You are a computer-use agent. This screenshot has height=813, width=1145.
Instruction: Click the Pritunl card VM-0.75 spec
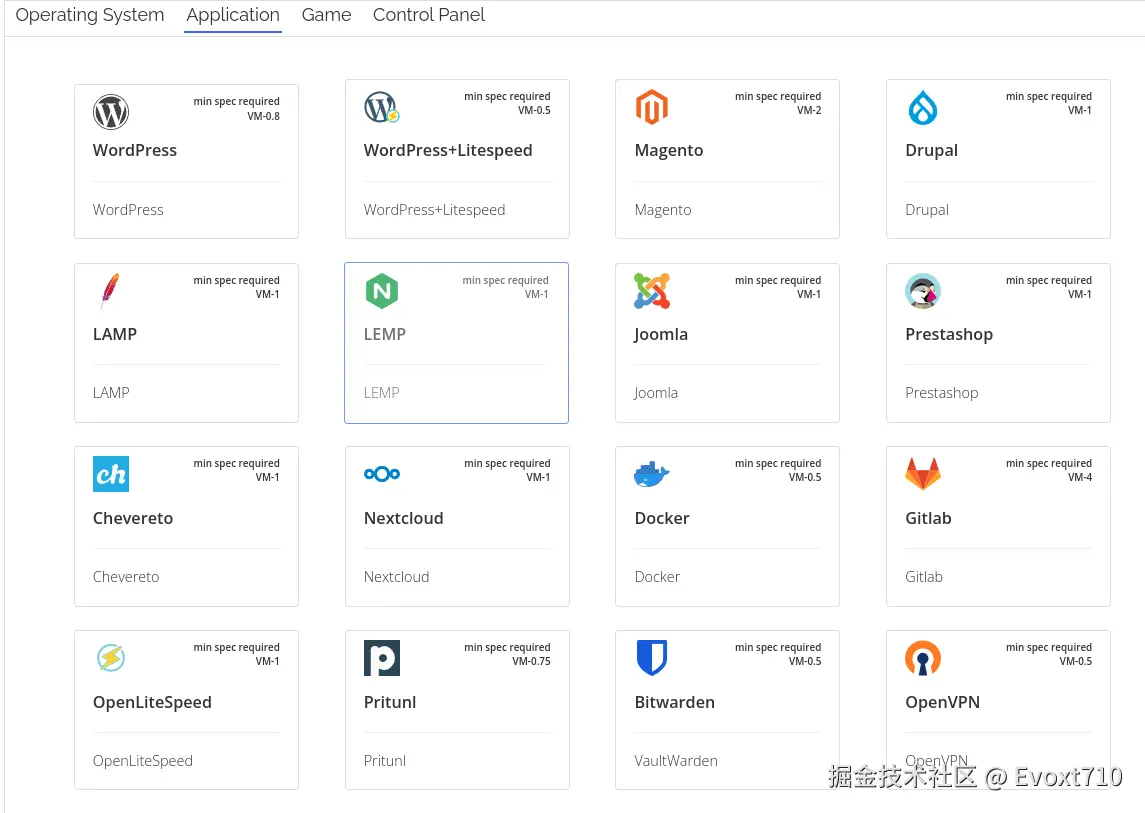click(532, 661)
